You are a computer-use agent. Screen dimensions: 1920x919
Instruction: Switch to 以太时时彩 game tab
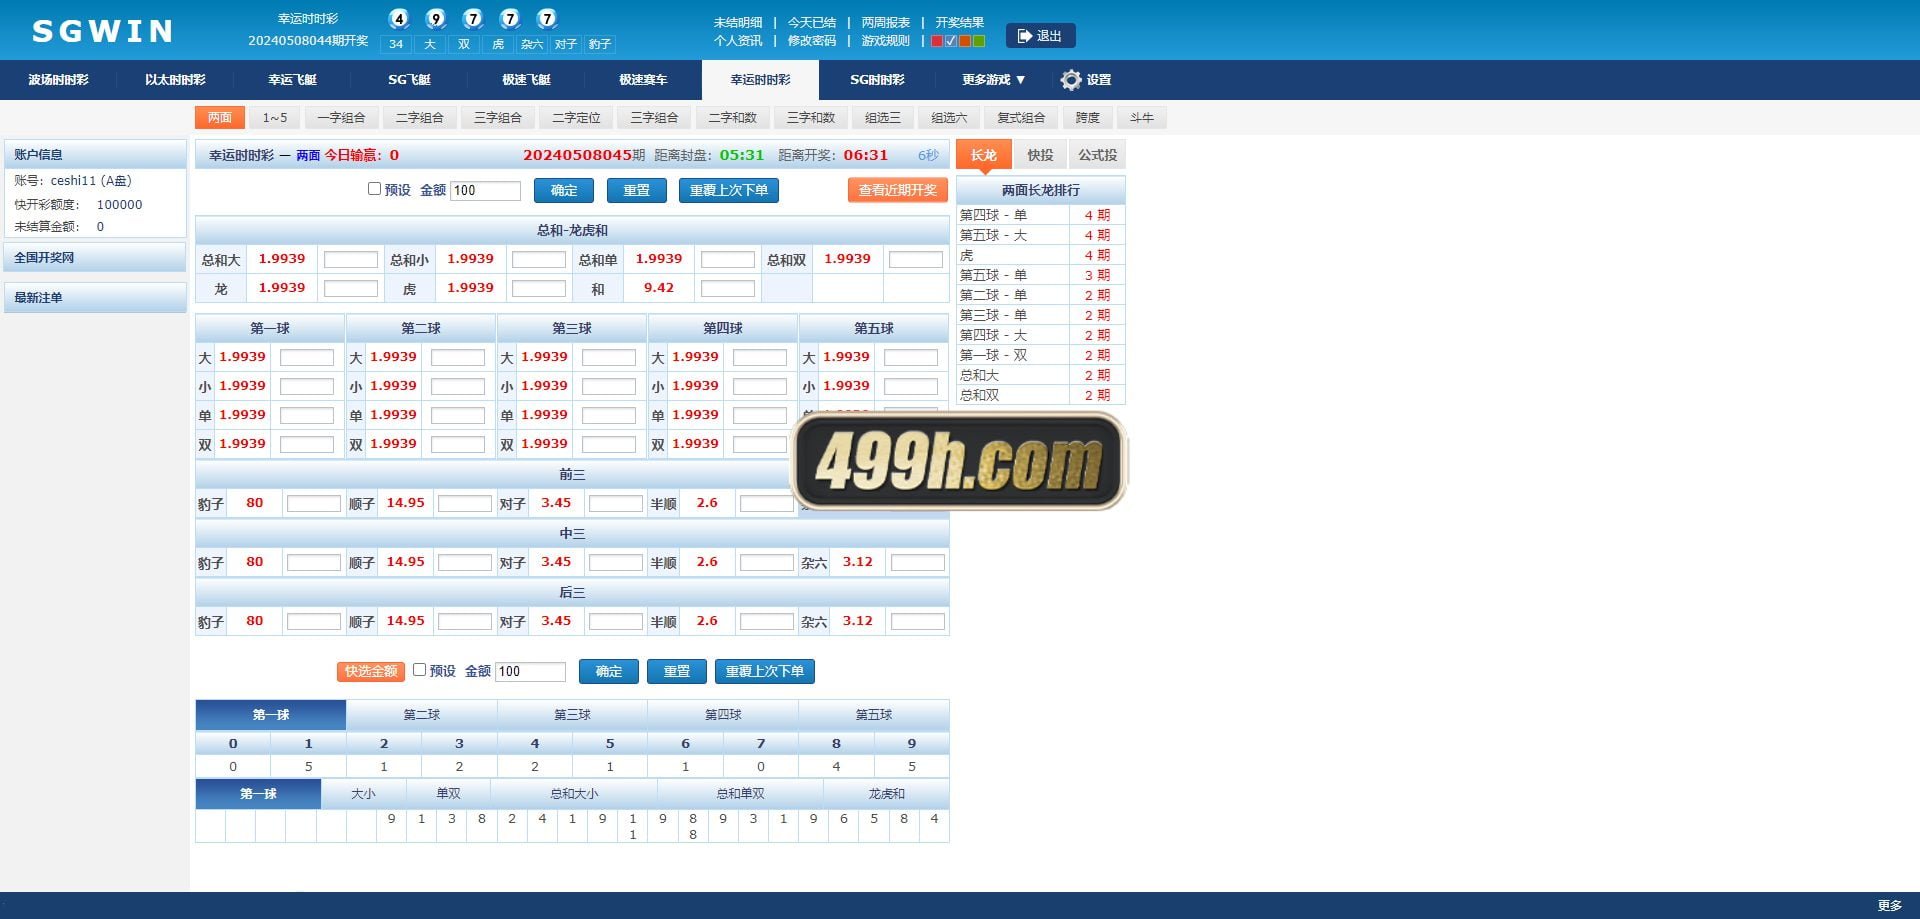[x=175, y=80]
